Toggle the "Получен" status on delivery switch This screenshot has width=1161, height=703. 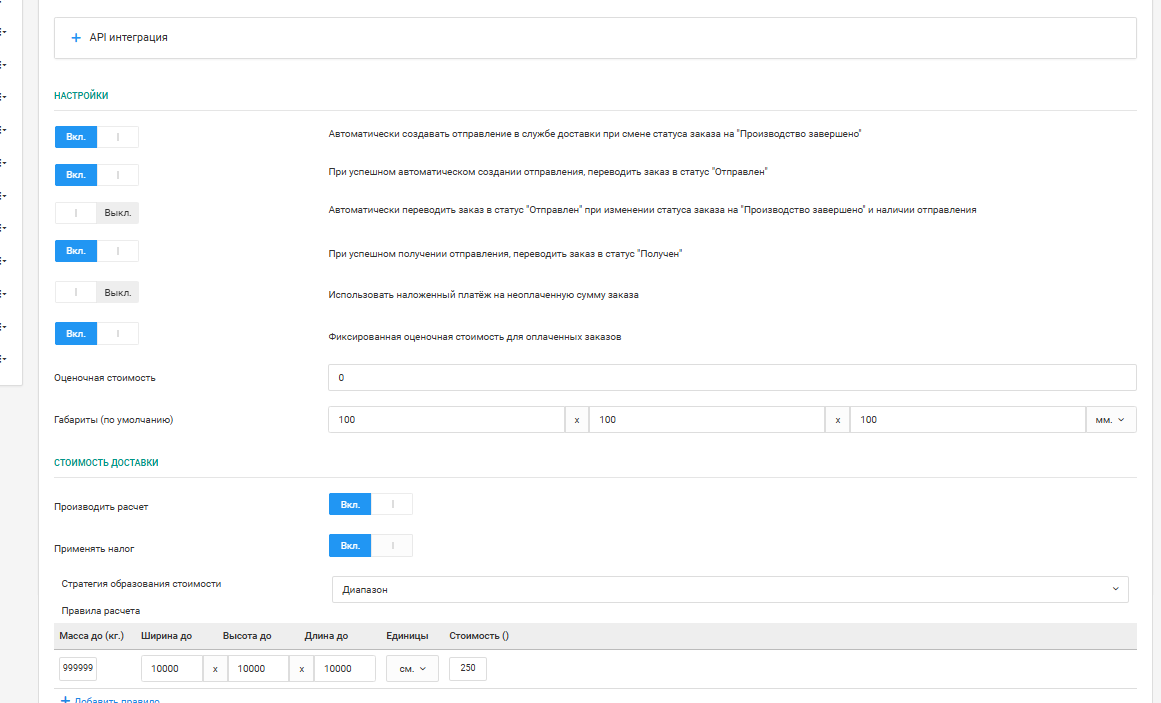(x=96, y=251)
